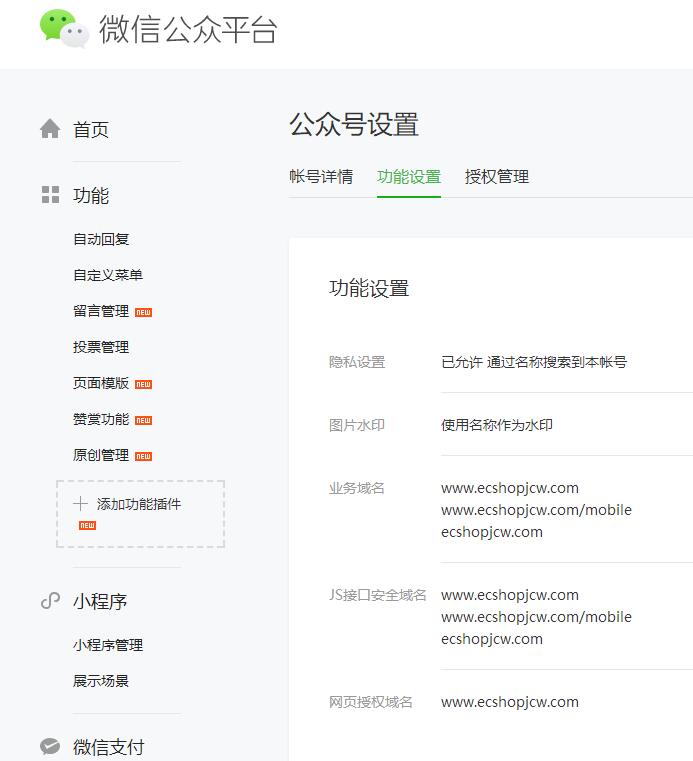The height and width of the screenshot is (761, 693).
Task: Click the plus icon in 添加功能插件
Action: click(x=81, y=504)
